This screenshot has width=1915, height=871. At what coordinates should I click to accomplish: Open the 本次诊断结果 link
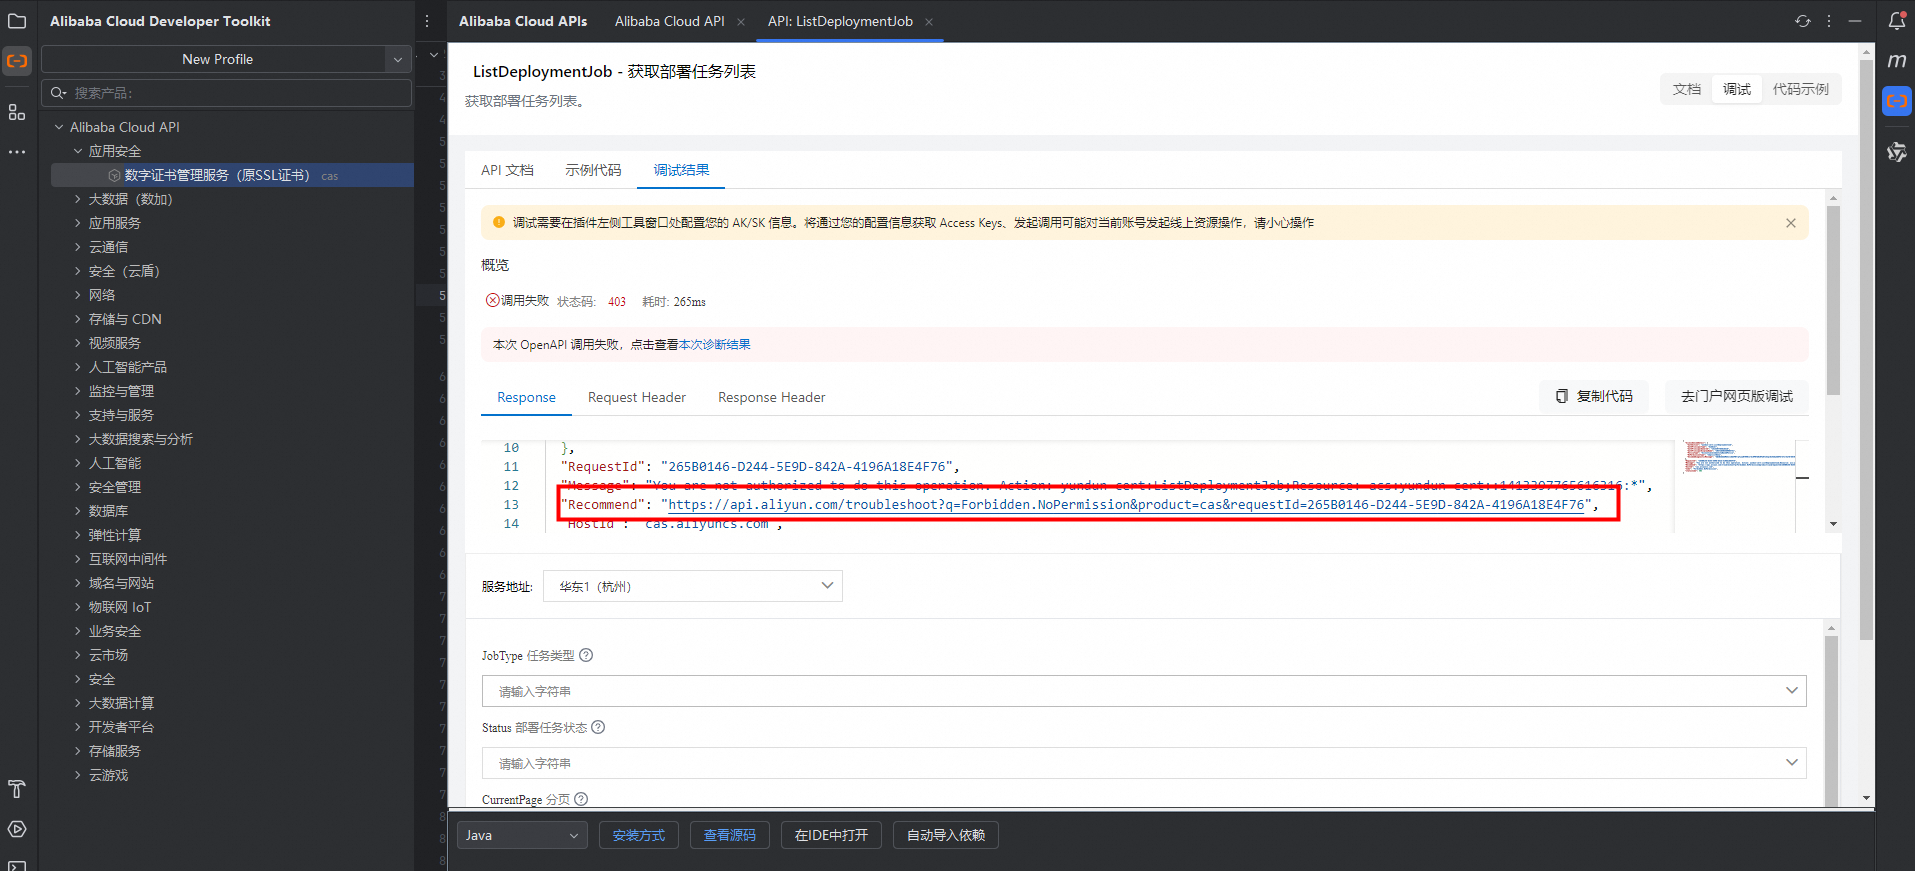point(714,345)
